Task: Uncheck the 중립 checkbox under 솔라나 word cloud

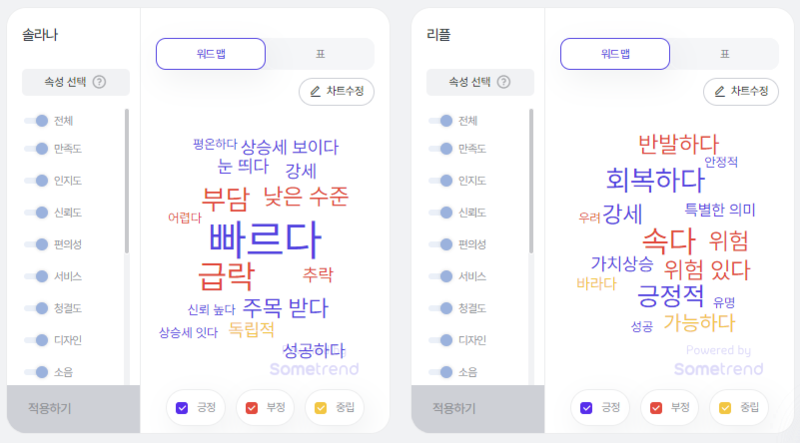Action: click(x=320, y=408)
